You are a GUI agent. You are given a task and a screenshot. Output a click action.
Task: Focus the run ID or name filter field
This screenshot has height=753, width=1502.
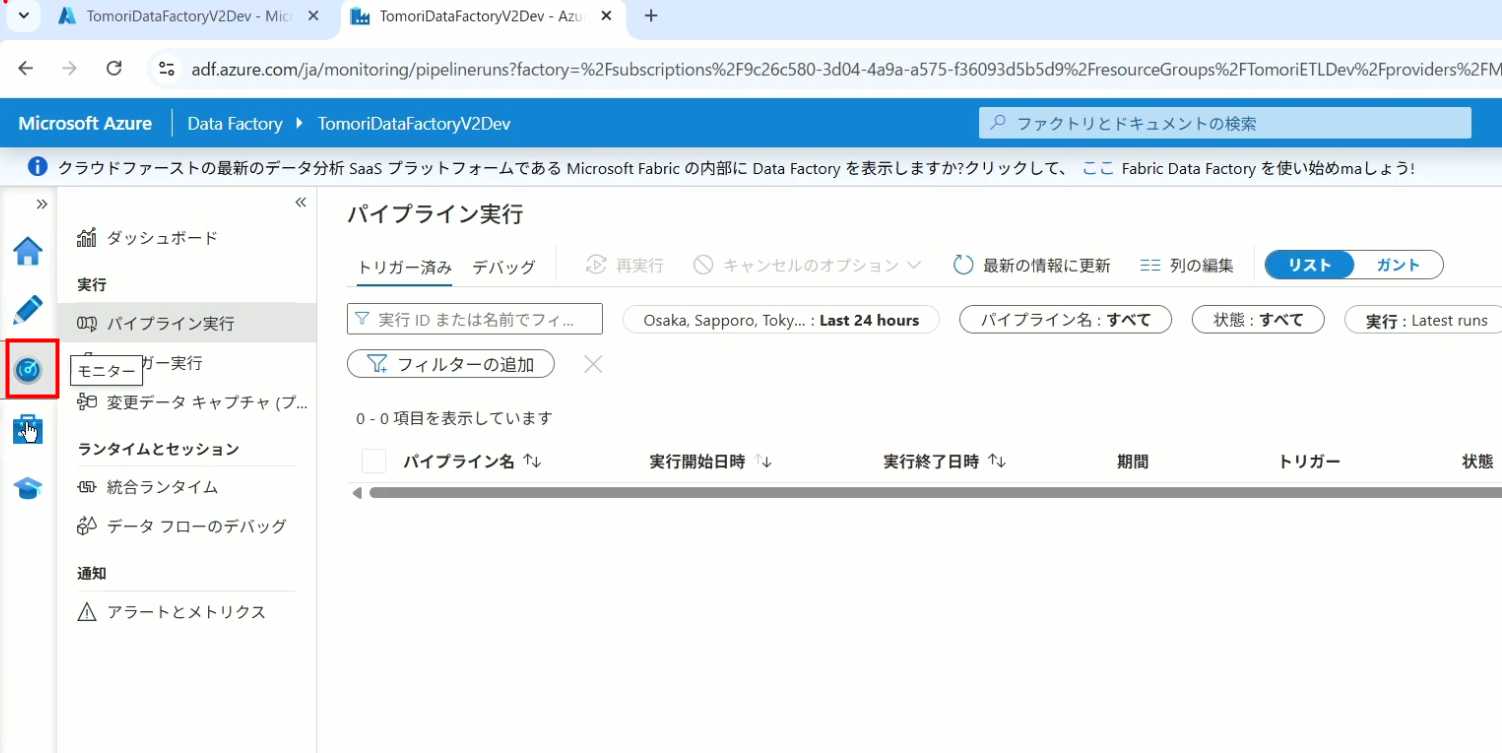[475, 320]
